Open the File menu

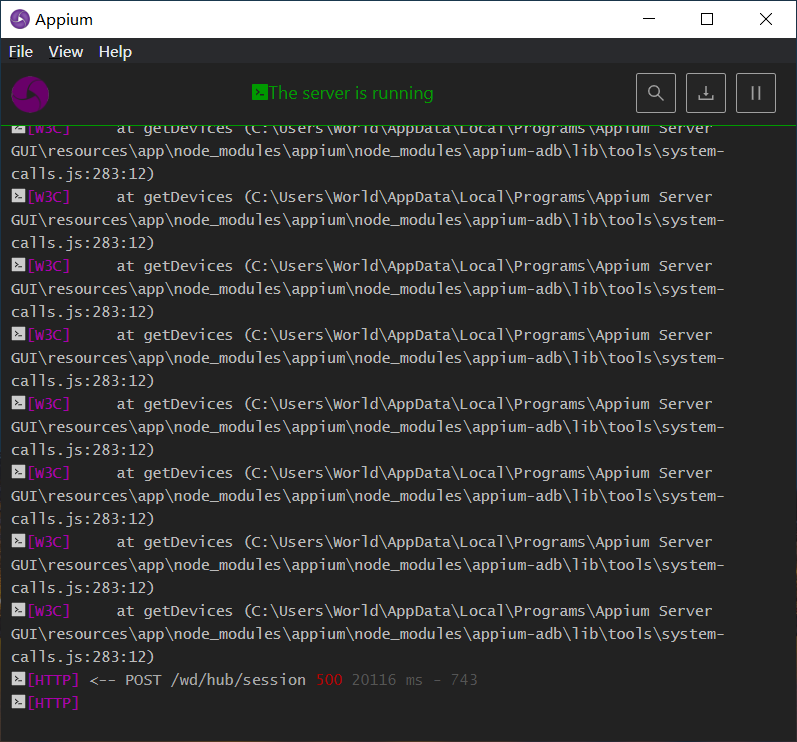tap(21, 52)
